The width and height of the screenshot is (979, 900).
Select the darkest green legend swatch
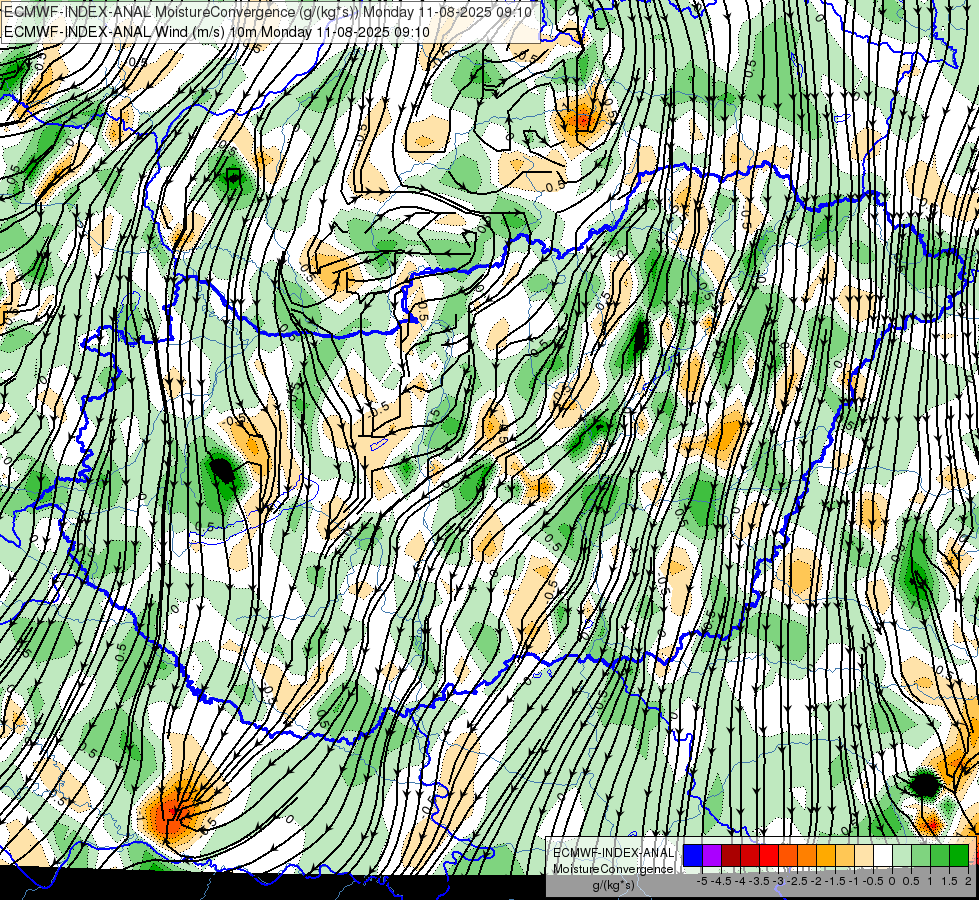959,855
